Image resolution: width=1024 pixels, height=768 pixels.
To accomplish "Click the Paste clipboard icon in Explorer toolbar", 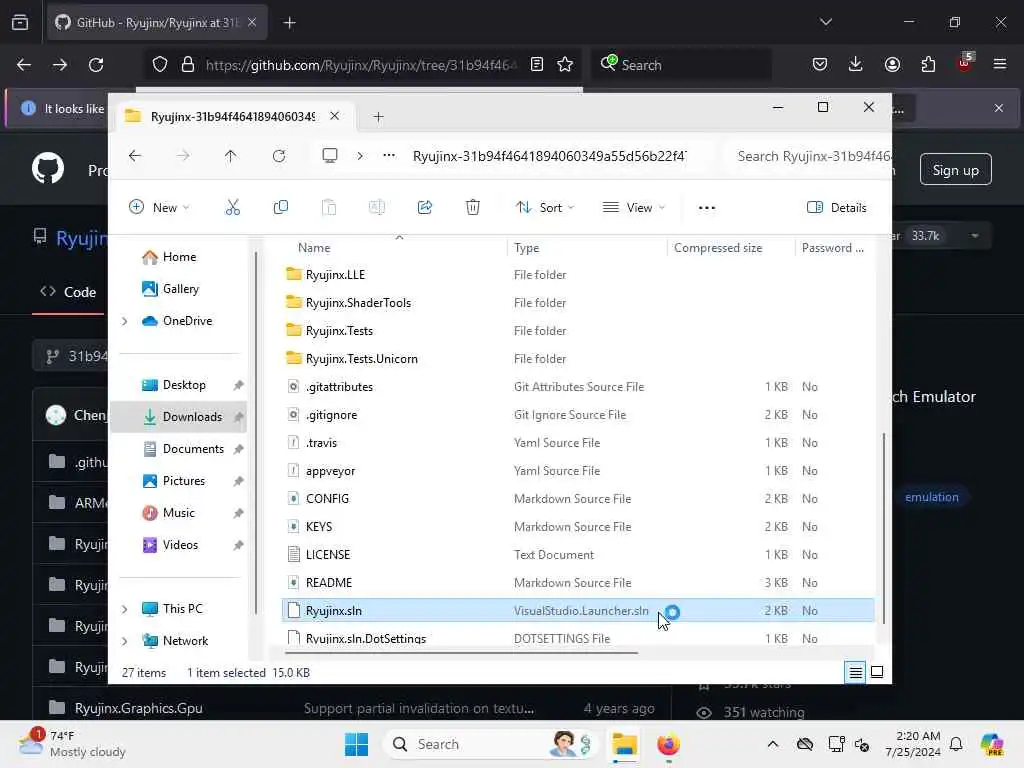I will 328,208.
